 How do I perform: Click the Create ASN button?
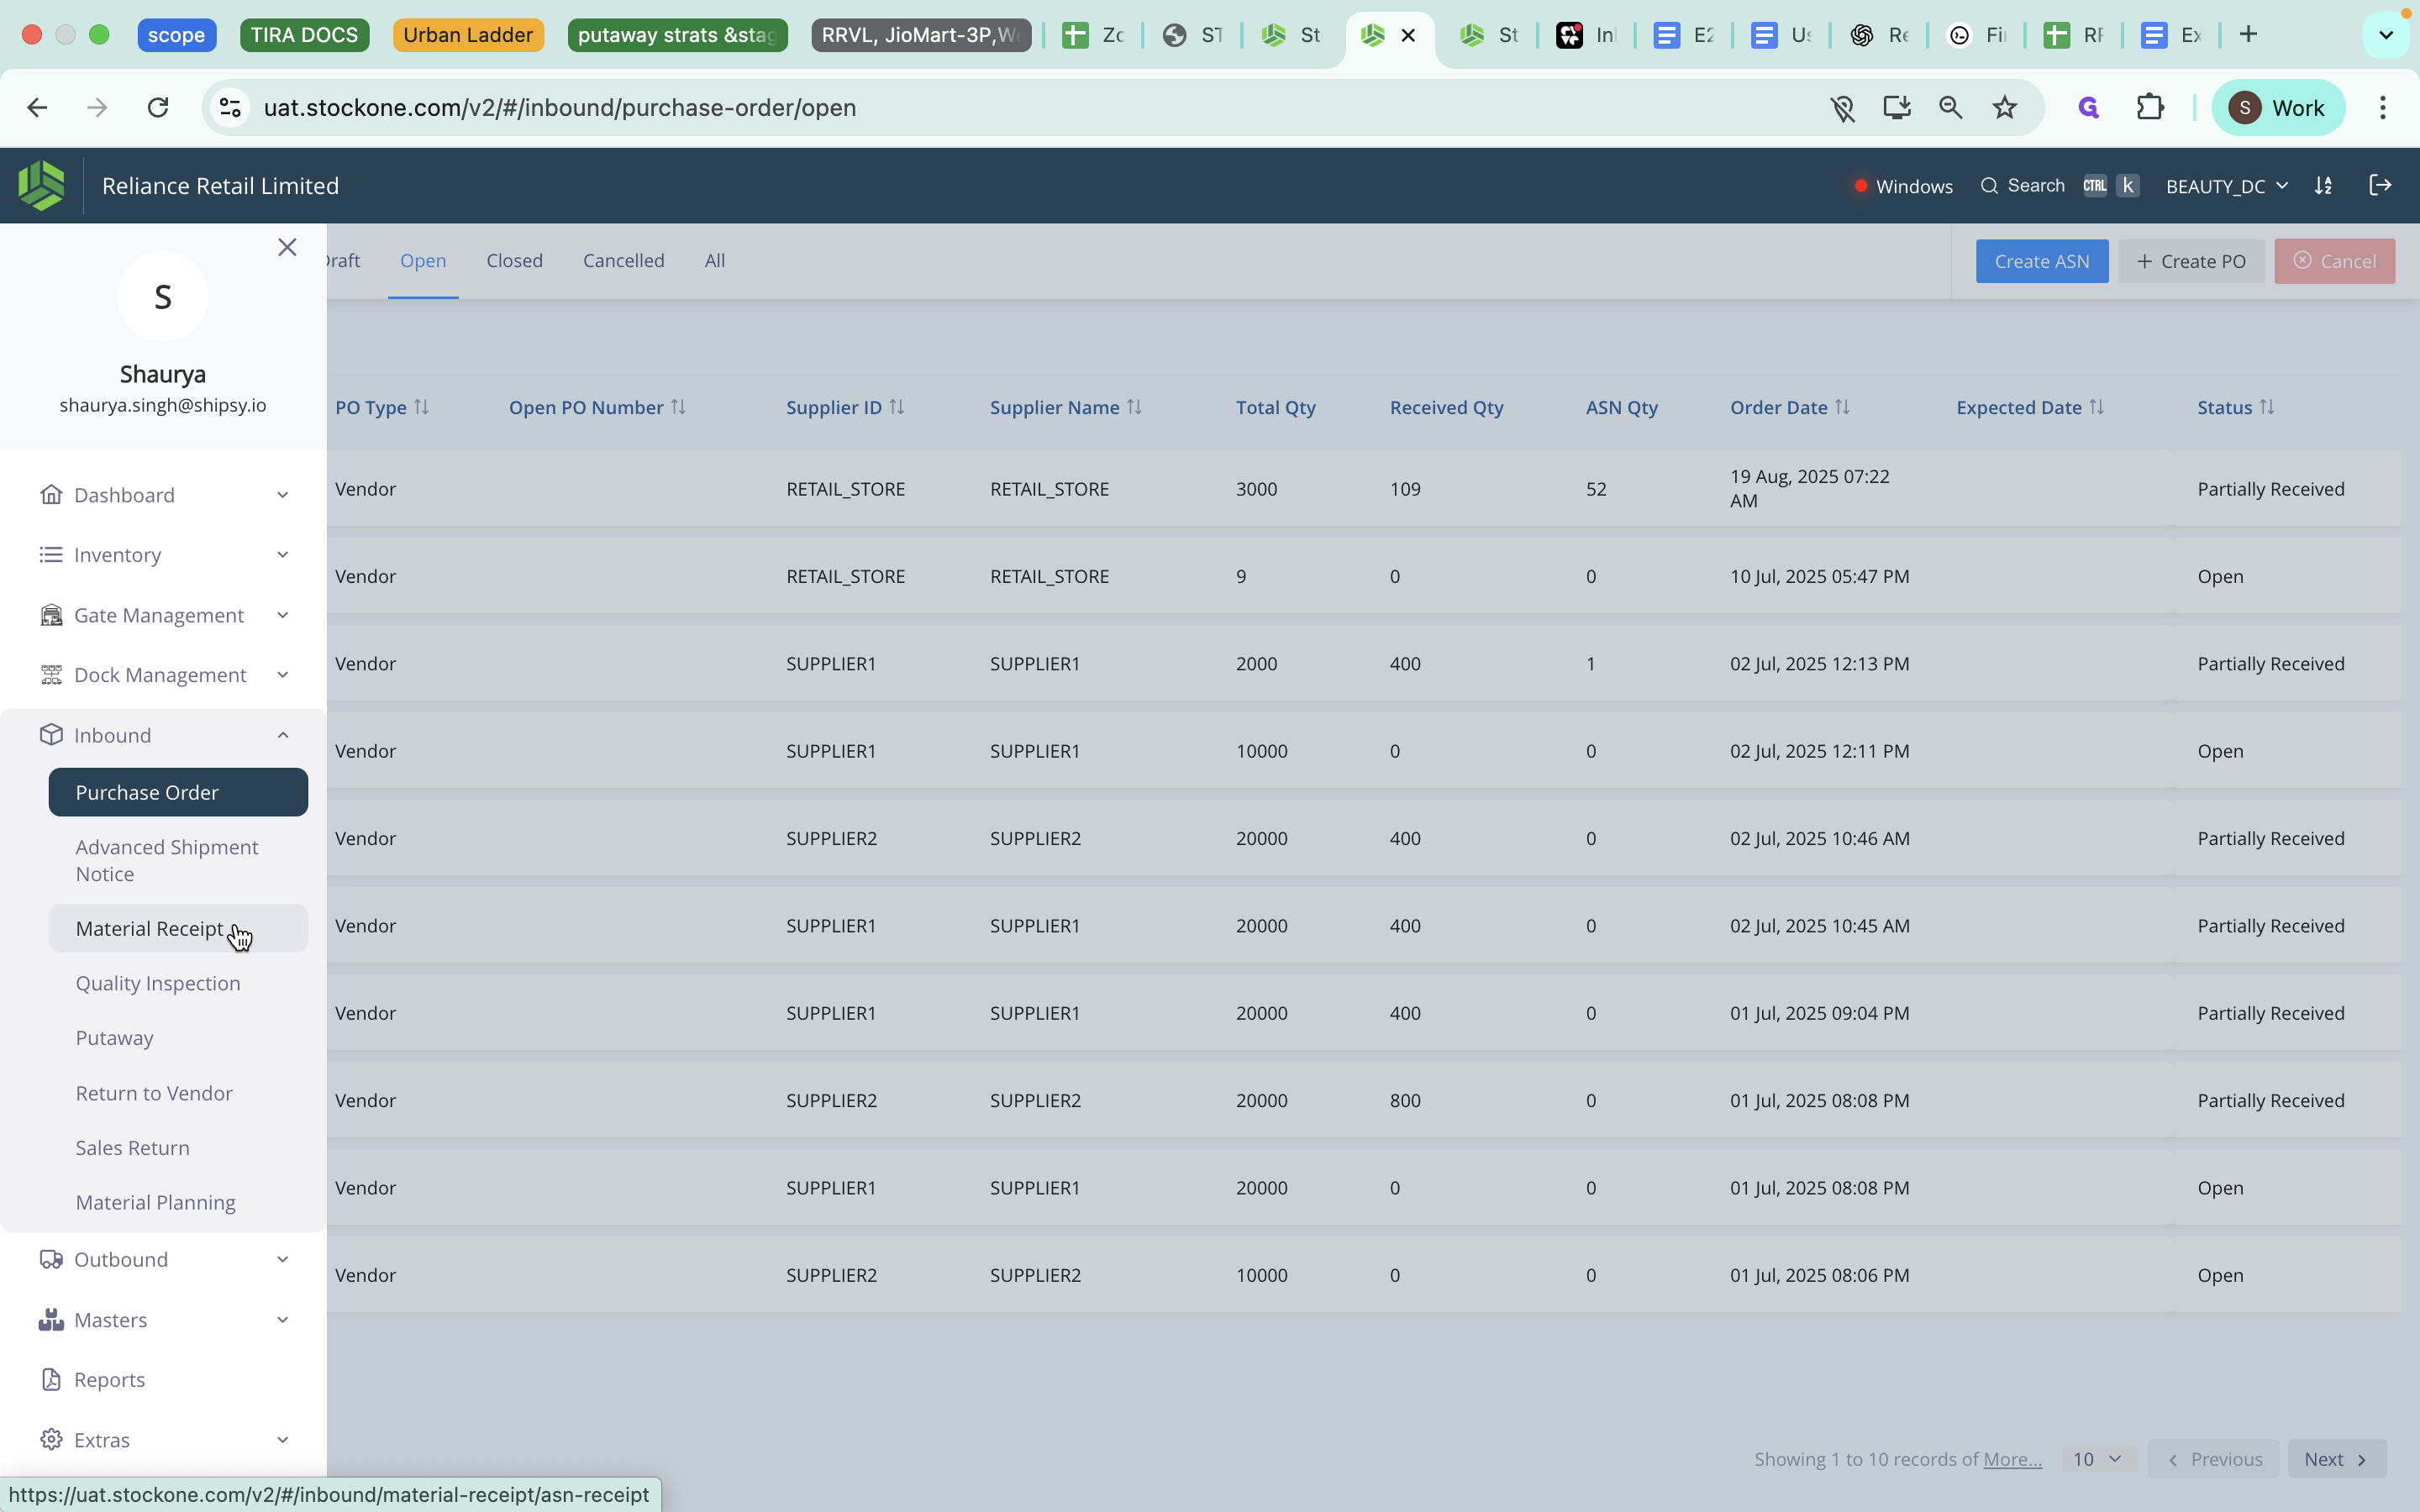click(2041, 261)
